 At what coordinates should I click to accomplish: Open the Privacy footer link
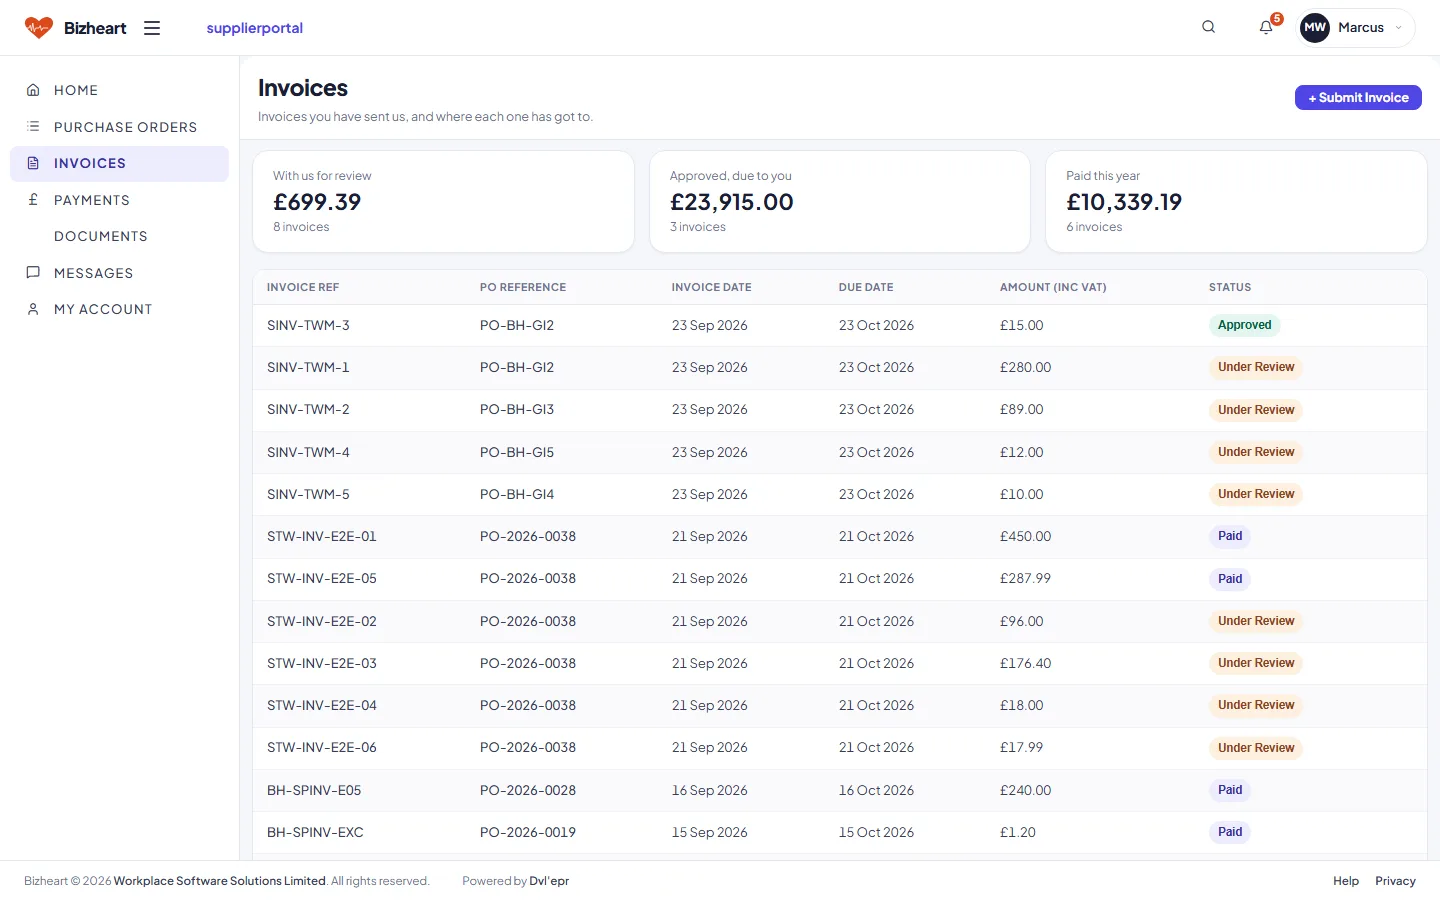click(x=1395, y=881)
